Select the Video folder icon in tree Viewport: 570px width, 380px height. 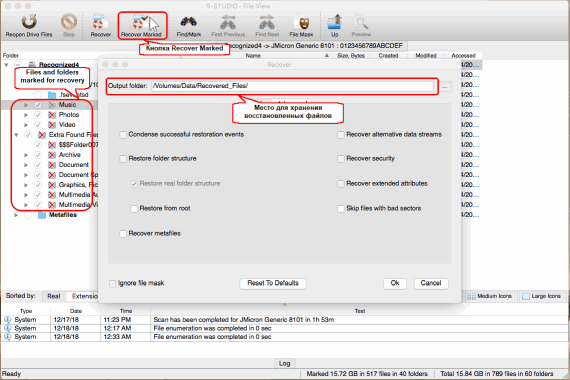(x=52, y=125)
